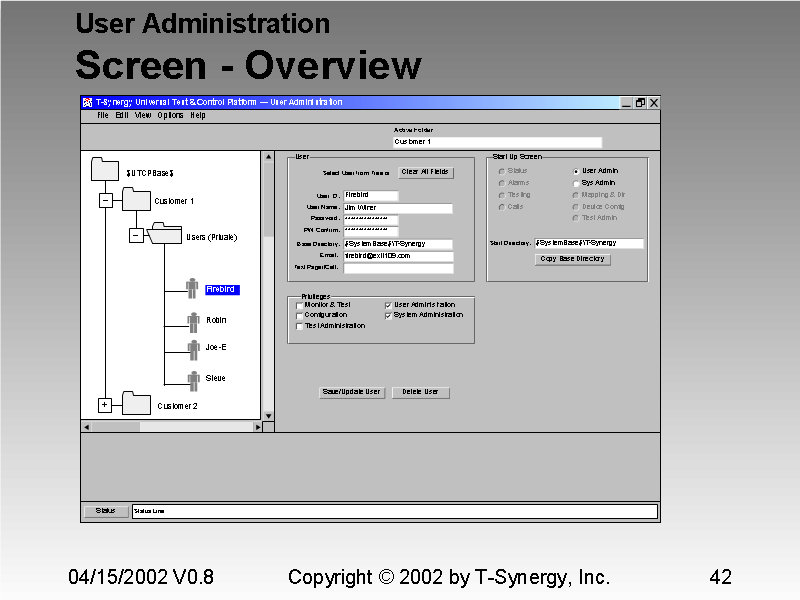800x600 pixels.
Task: Uncheck the User Administration privilege
Action: pyautogui.click(x=388, y=305)
